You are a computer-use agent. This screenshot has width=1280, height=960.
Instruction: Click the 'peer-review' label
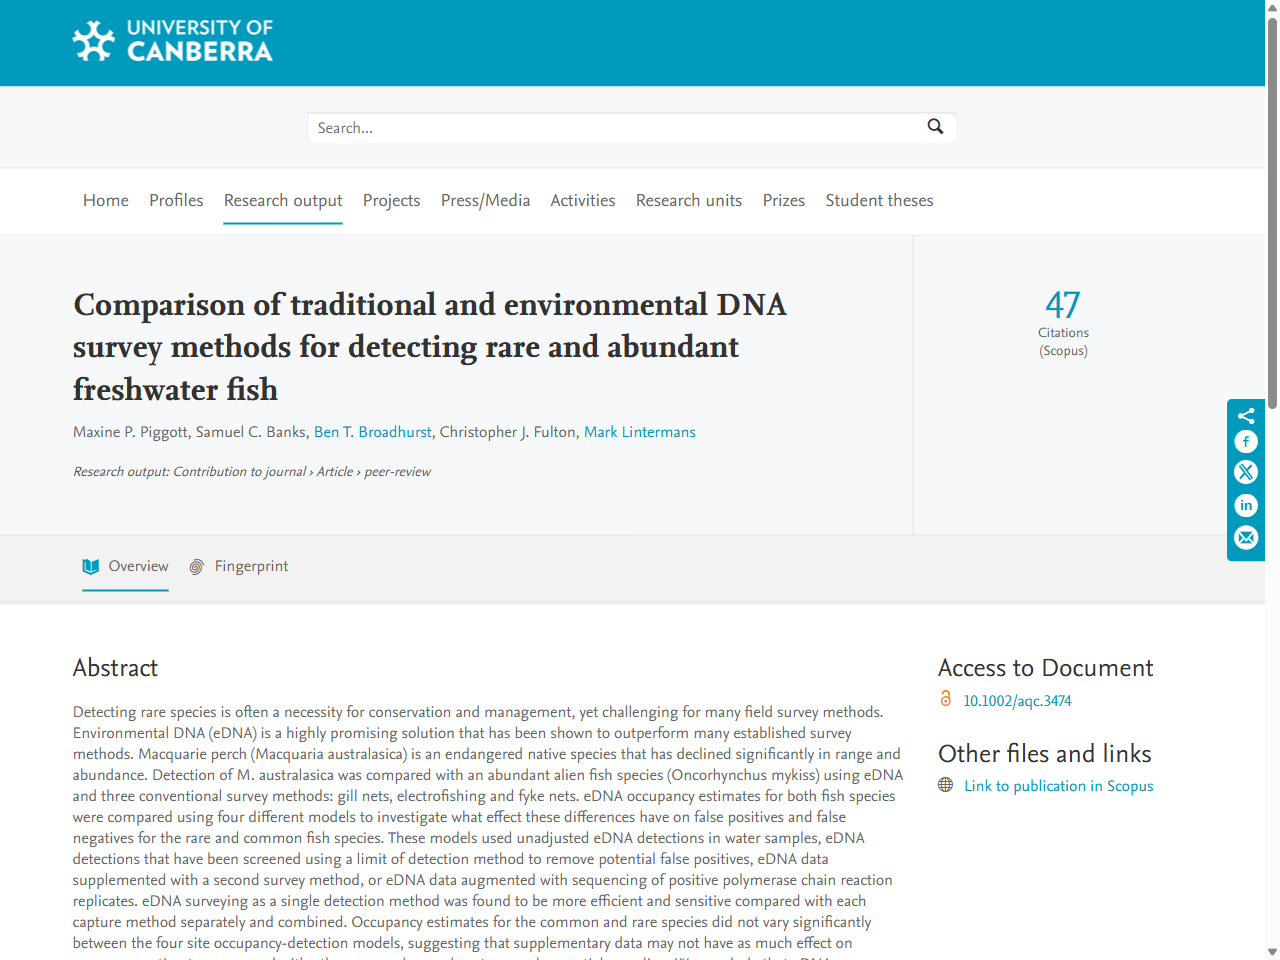(x=397, y=472)
